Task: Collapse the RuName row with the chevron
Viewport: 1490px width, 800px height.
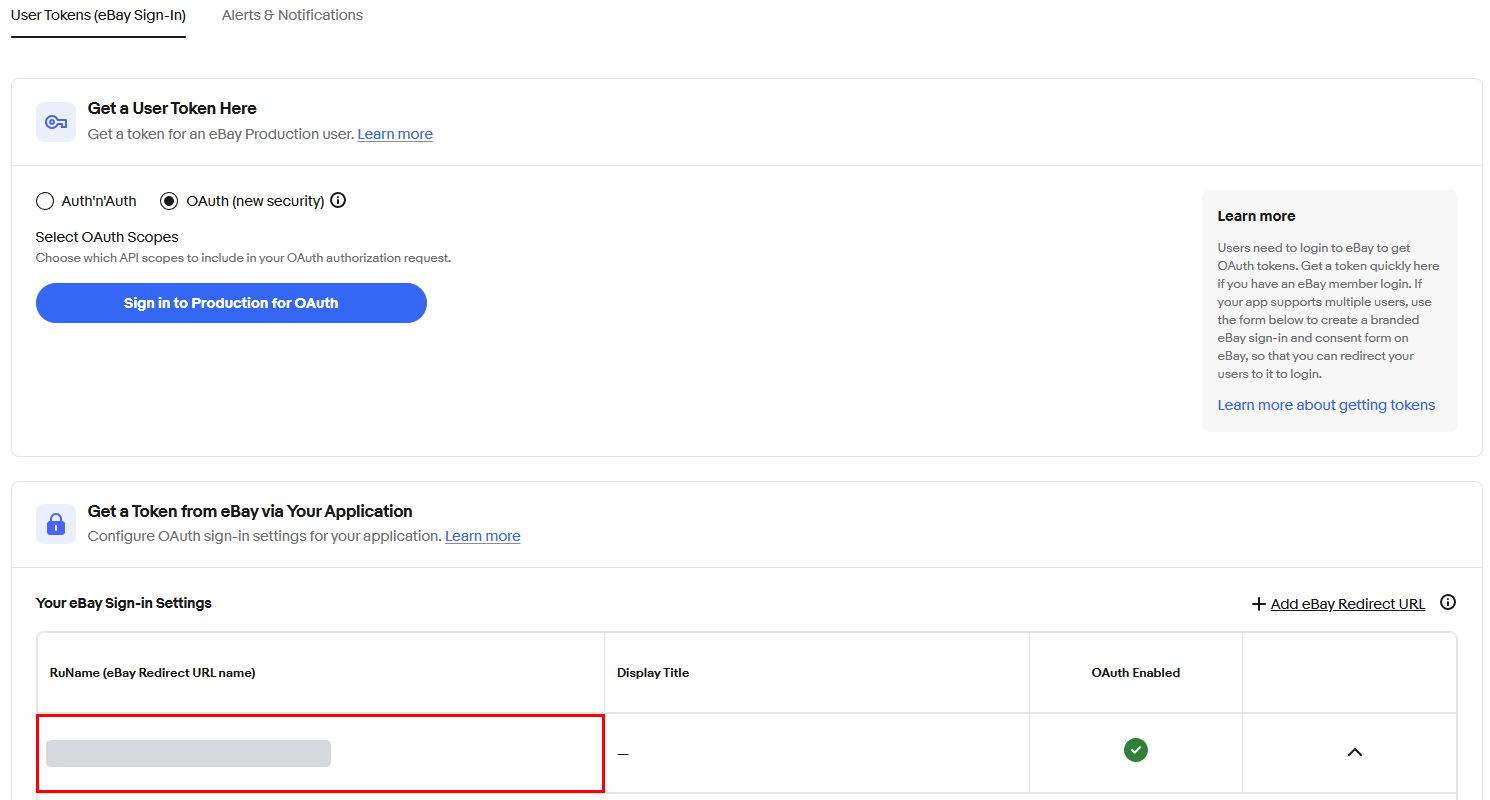Action: pos(1355,752)
